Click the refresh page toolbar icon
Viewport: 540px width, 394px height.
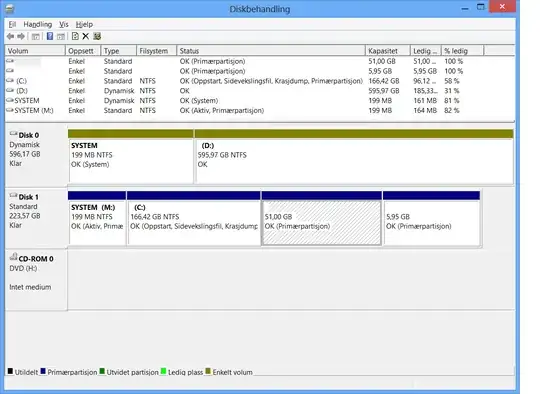coord(75,36)
